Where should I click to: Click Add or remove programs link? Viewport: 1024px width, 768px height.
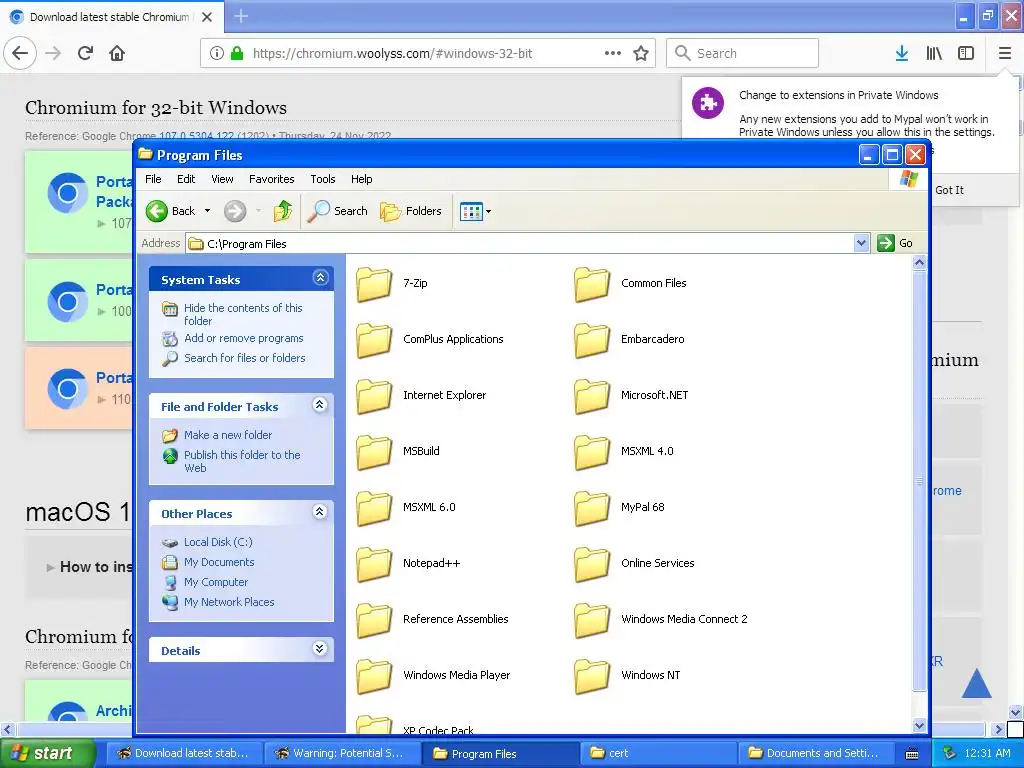(244, 338)
